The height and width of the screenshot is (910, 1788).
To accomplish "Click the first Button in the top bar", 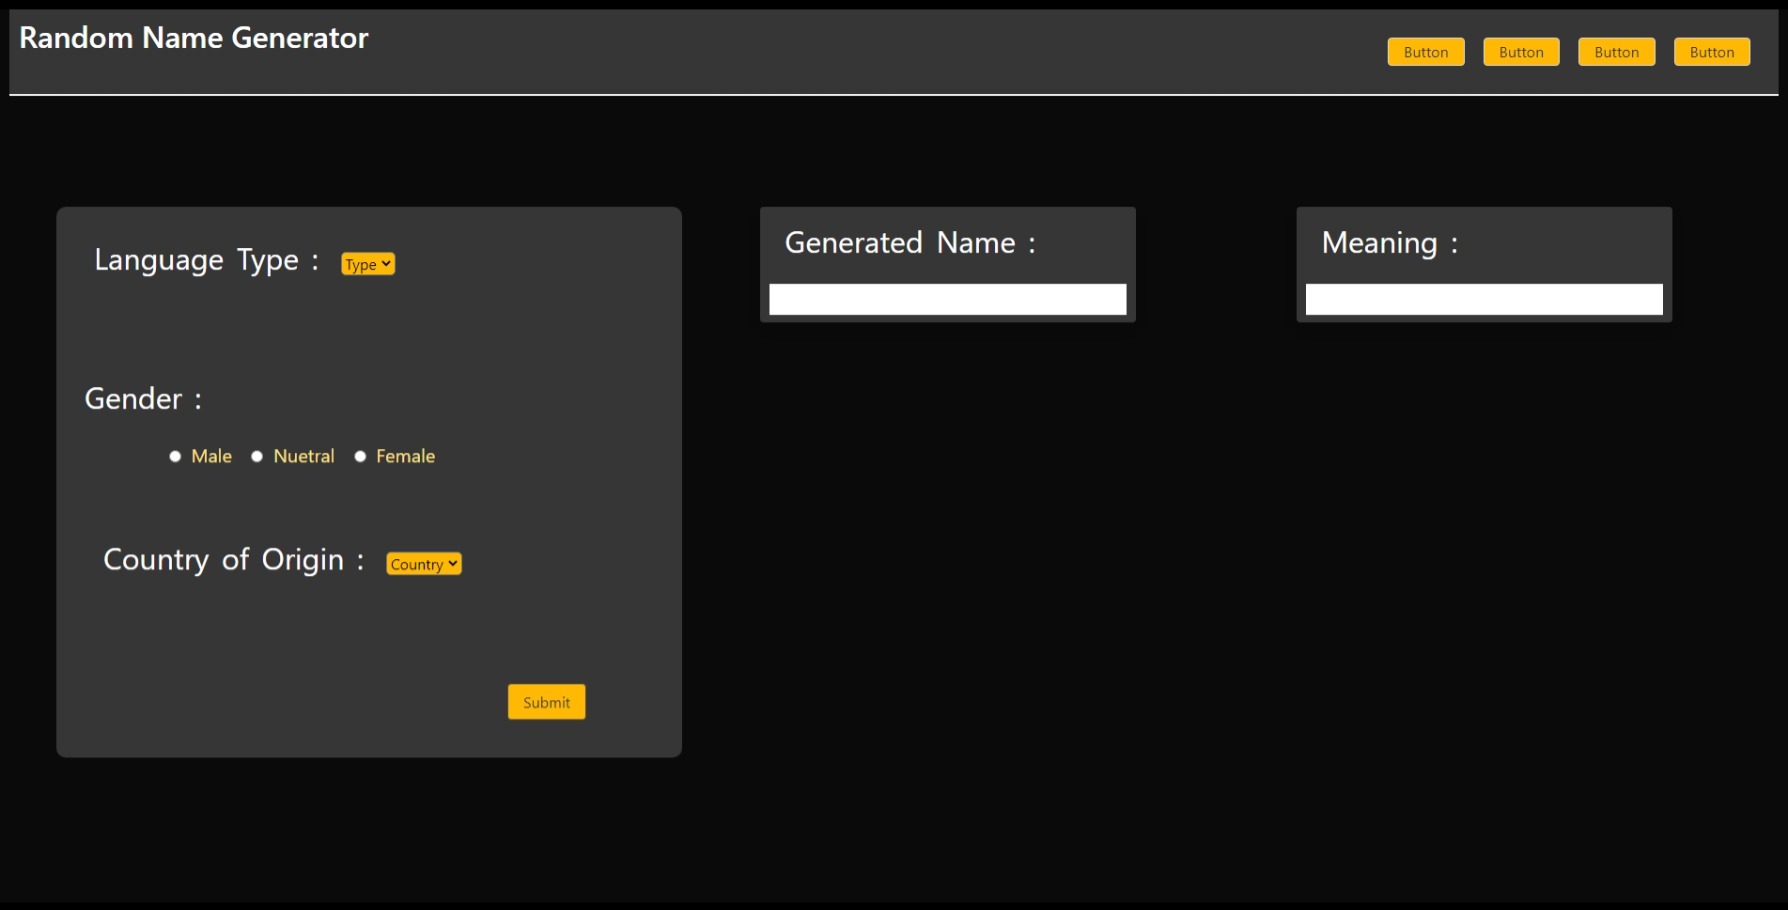I will click(x=1425, y=51).
